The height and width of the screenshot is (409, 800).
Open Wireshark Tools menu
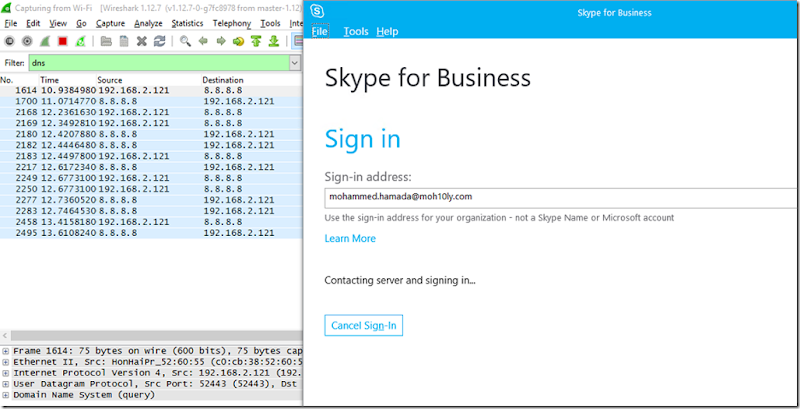(x=270, y=23)
